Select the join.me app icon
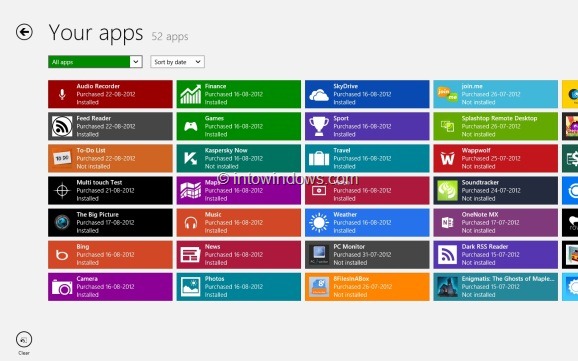 (x=448, y=94)
